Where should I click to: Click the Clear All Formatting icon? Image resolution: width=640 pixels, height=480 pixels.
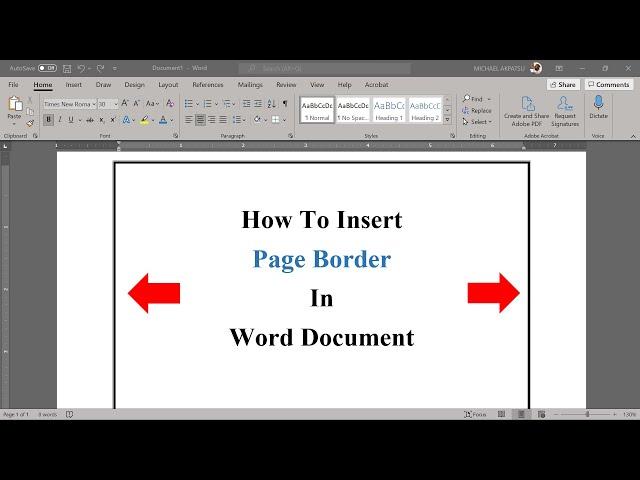click(170, 104)
